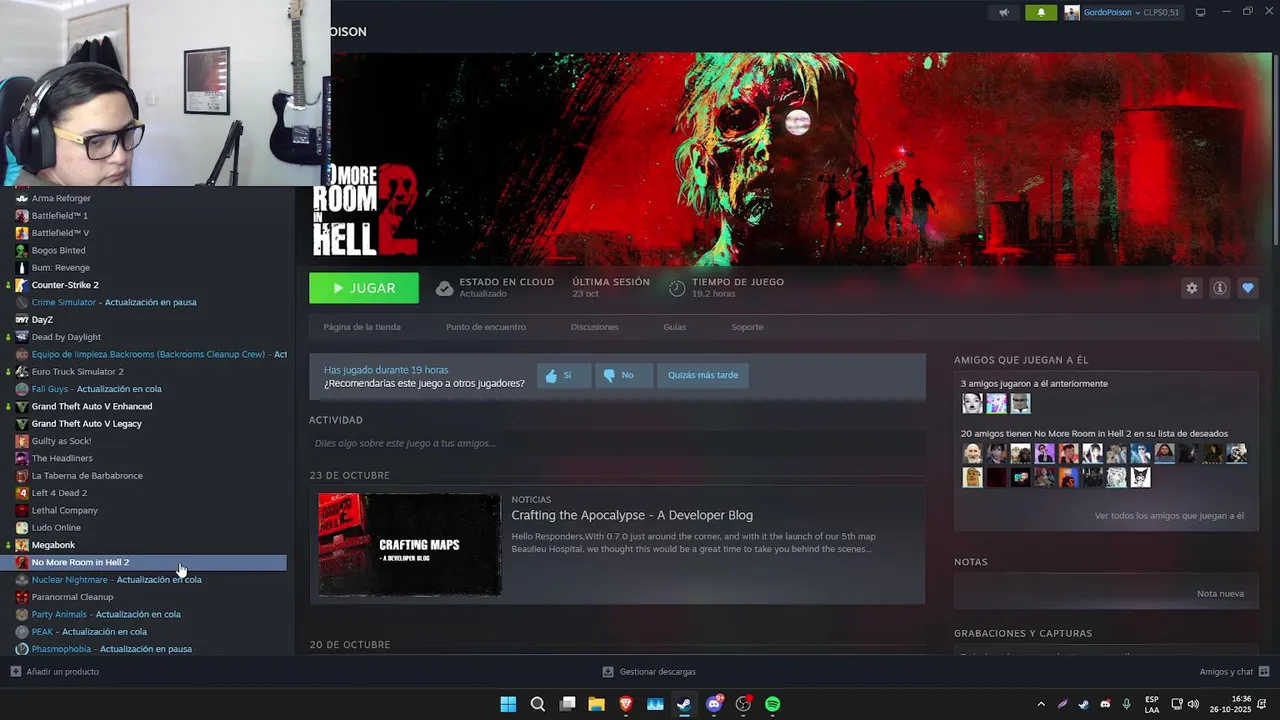Image resolution: width=1280 pixels, height=720 pixels.
Task: Open Discord from the taskbar
Action: click(x=714, y=704)
